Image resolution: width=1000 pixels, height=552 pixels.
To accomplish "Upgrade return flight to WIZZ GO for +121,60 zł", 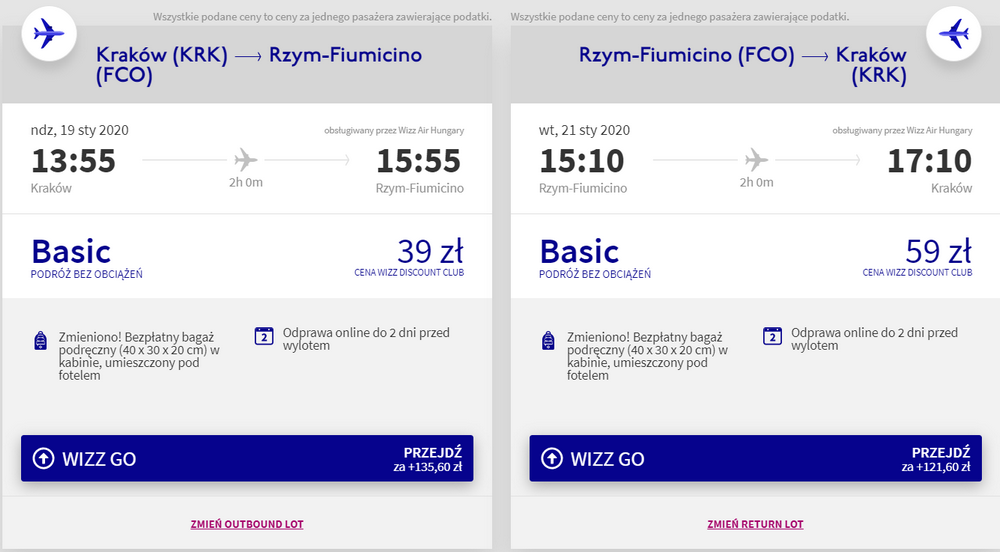I will point(755,458).
